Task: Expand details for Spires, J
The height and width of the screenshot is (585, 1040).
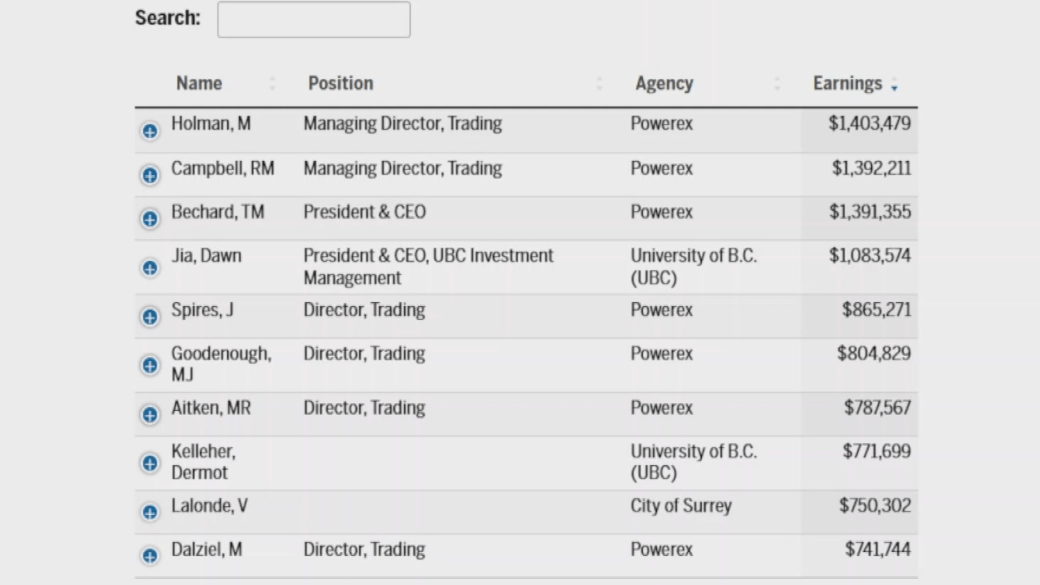Action: 150,317
